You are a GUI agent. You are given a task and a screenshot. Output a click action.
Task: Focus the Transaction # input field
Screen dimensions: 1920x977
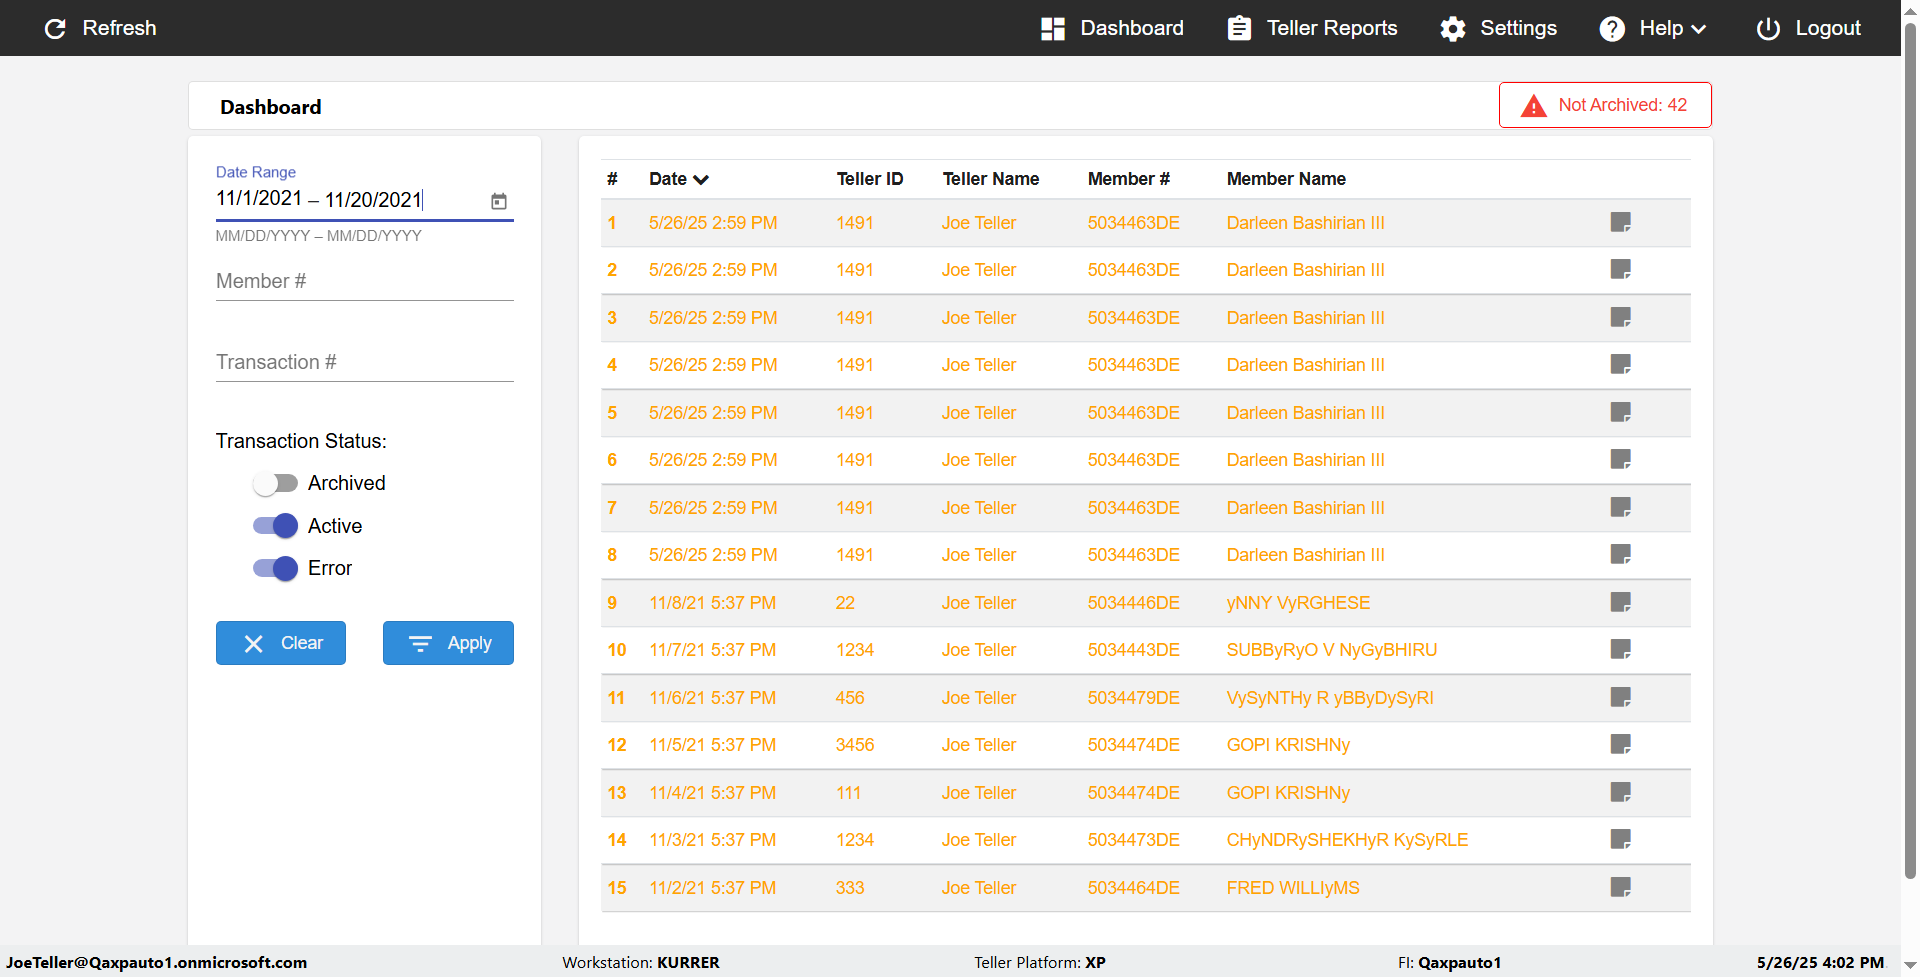(x=364, y=362)
